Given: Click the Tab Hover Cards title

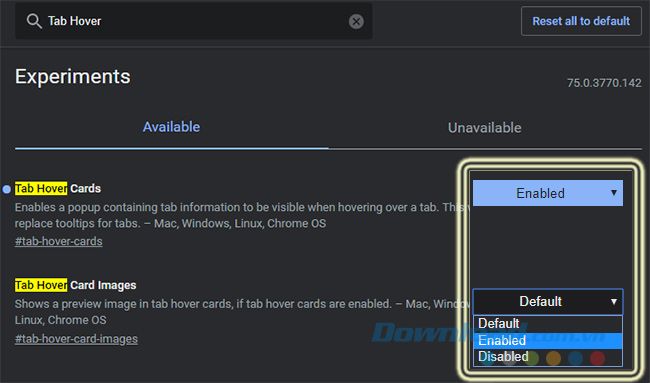Looking at the screenshot, I should [x=58, y=189].
